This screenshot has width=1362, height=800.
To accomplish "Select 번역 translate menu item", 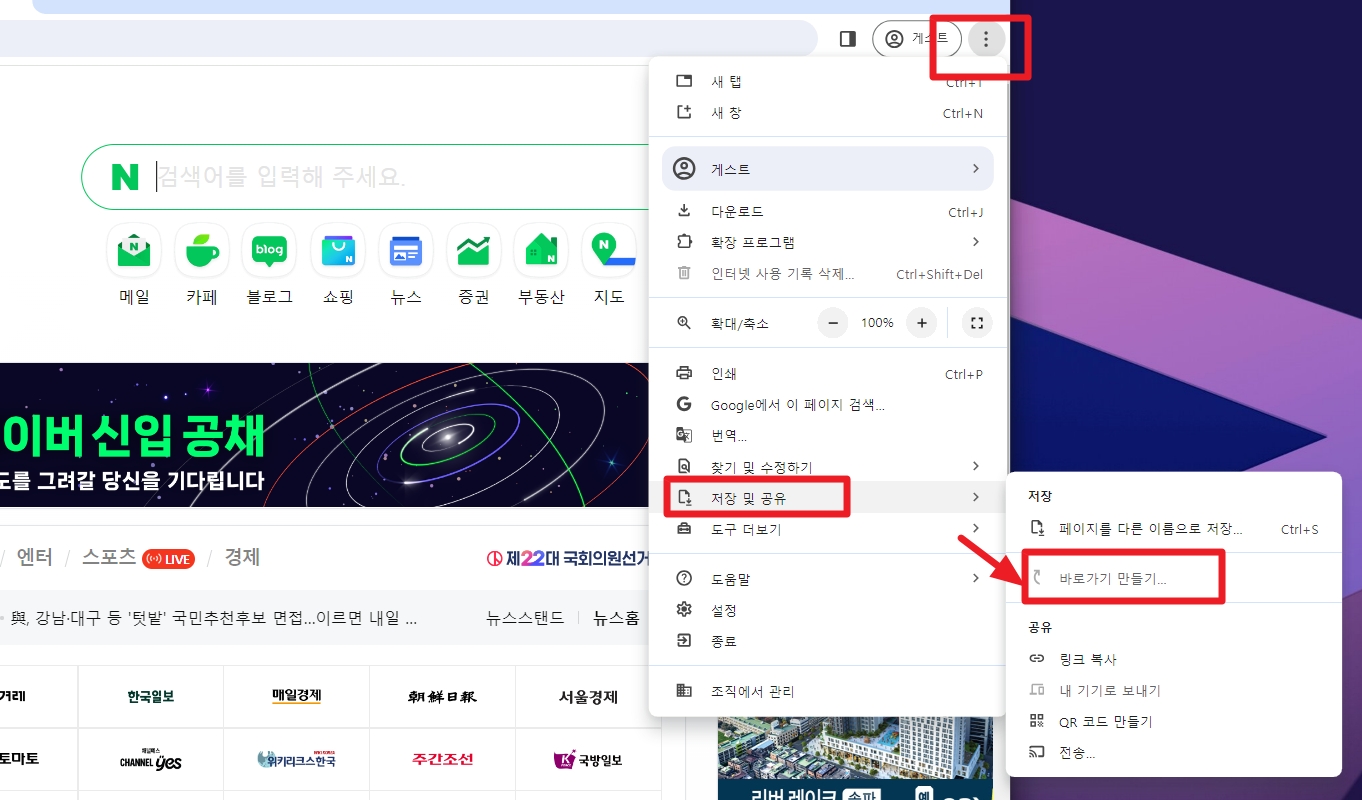I will tap(827, 436).
